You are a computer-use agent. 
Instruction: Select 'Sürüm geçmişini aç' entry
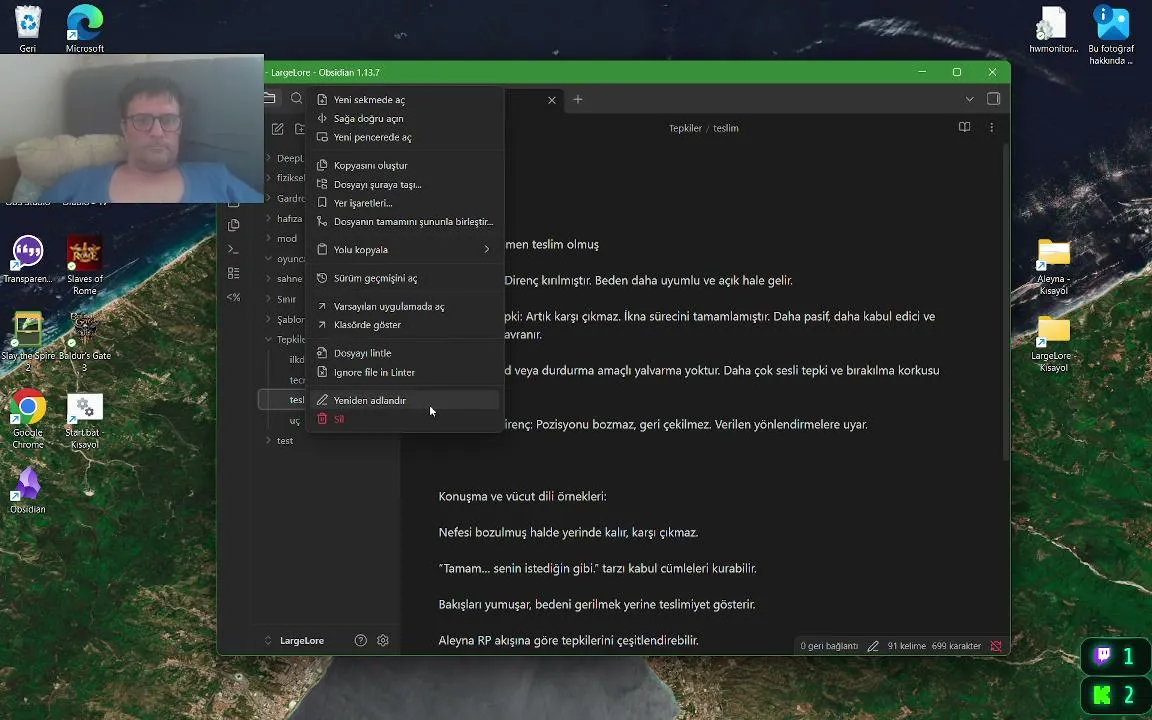pyautogui.click(x=406, y=278)
